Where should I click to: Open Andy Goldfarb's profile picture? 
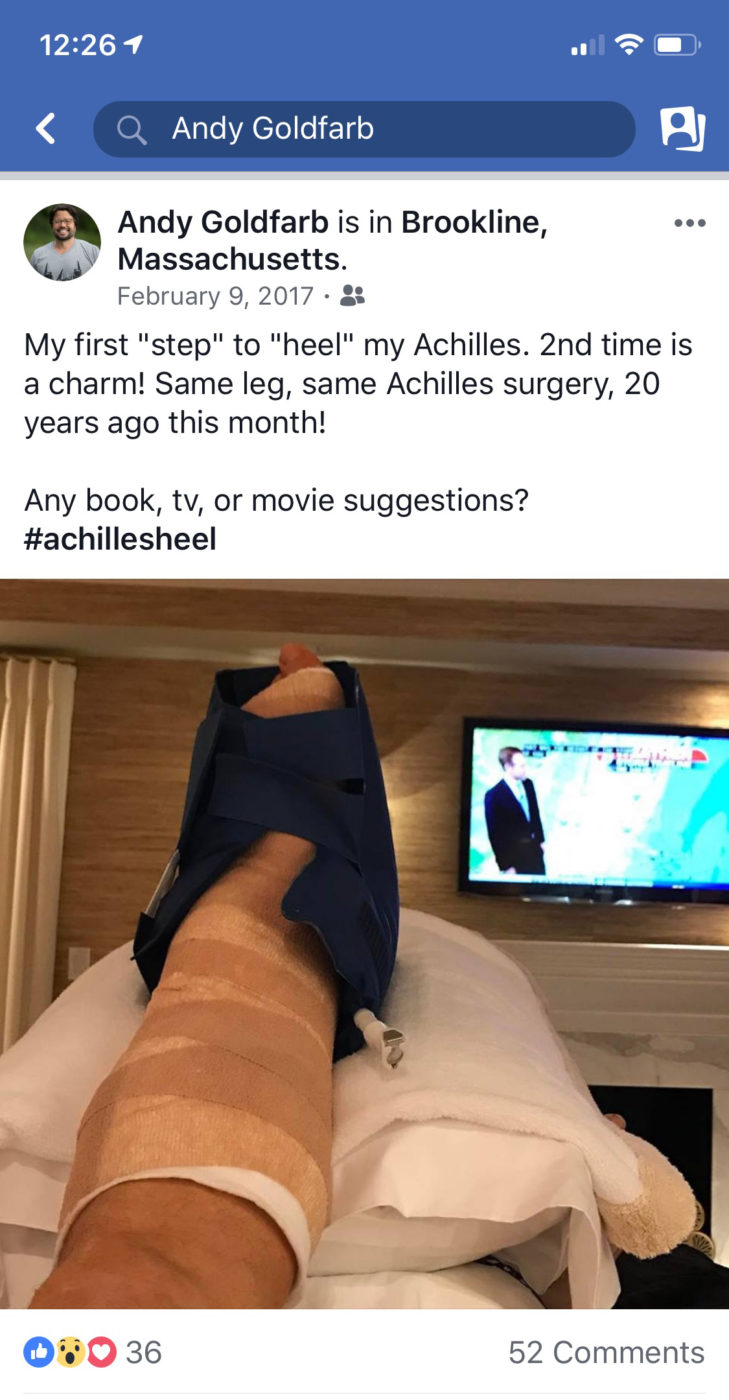[x=62, y=242]
